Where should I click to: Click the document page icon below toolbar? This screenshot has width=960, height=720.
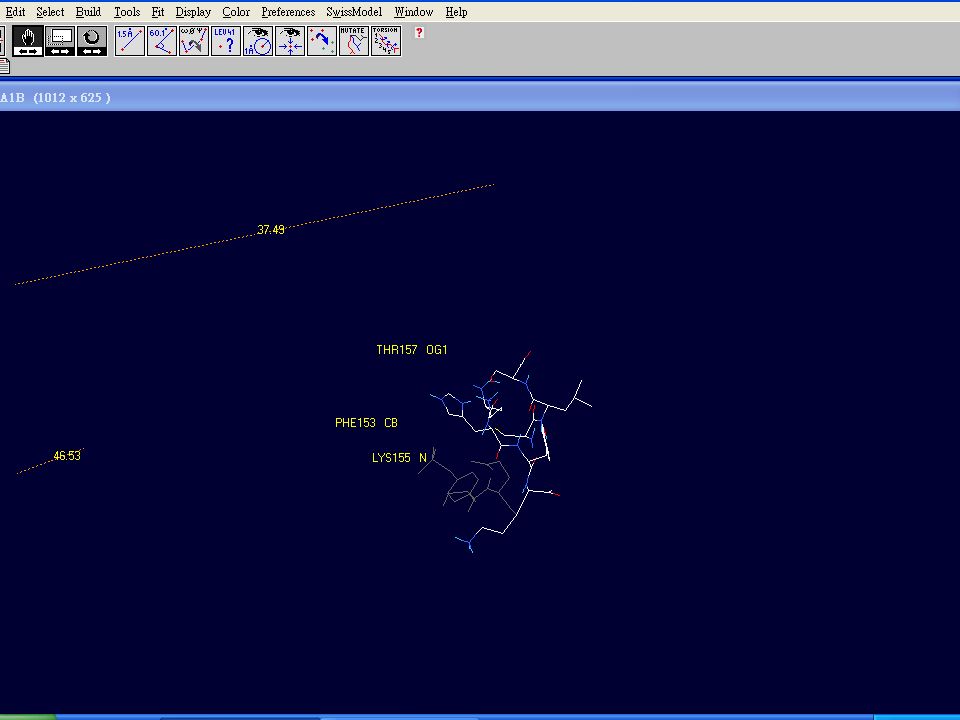click(x=4, y=66)
